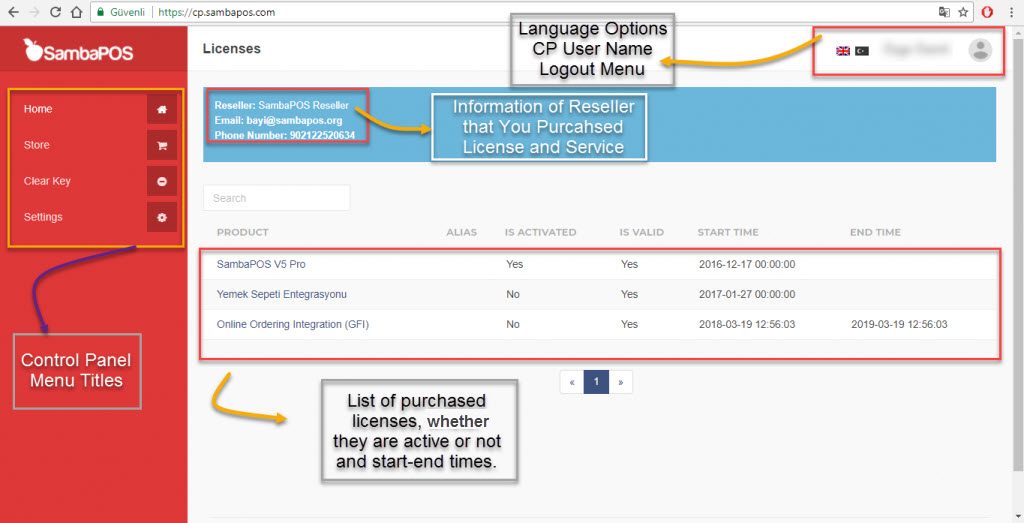Screen dimensions: 1024x523
Task: Switch language with the Turkish flag
Action: (x=862, y=51)
